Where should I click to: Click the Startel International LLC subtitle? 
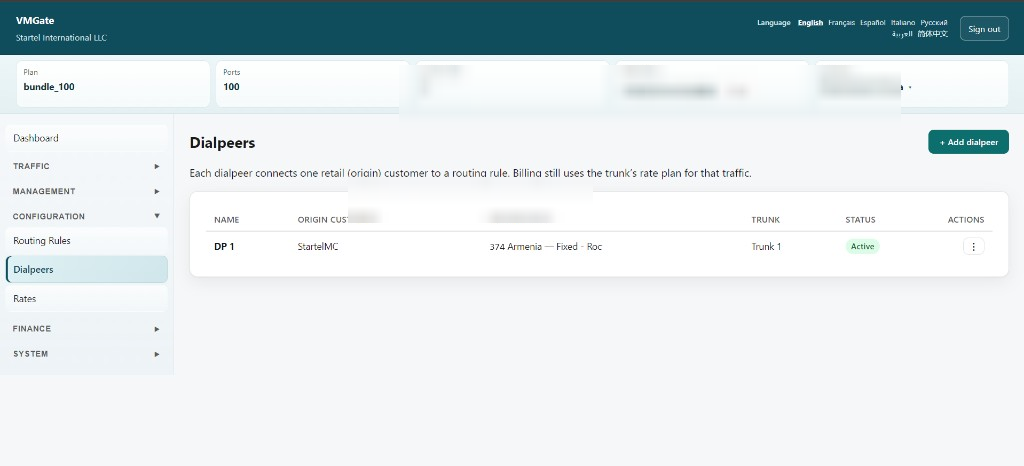(61, 38)
